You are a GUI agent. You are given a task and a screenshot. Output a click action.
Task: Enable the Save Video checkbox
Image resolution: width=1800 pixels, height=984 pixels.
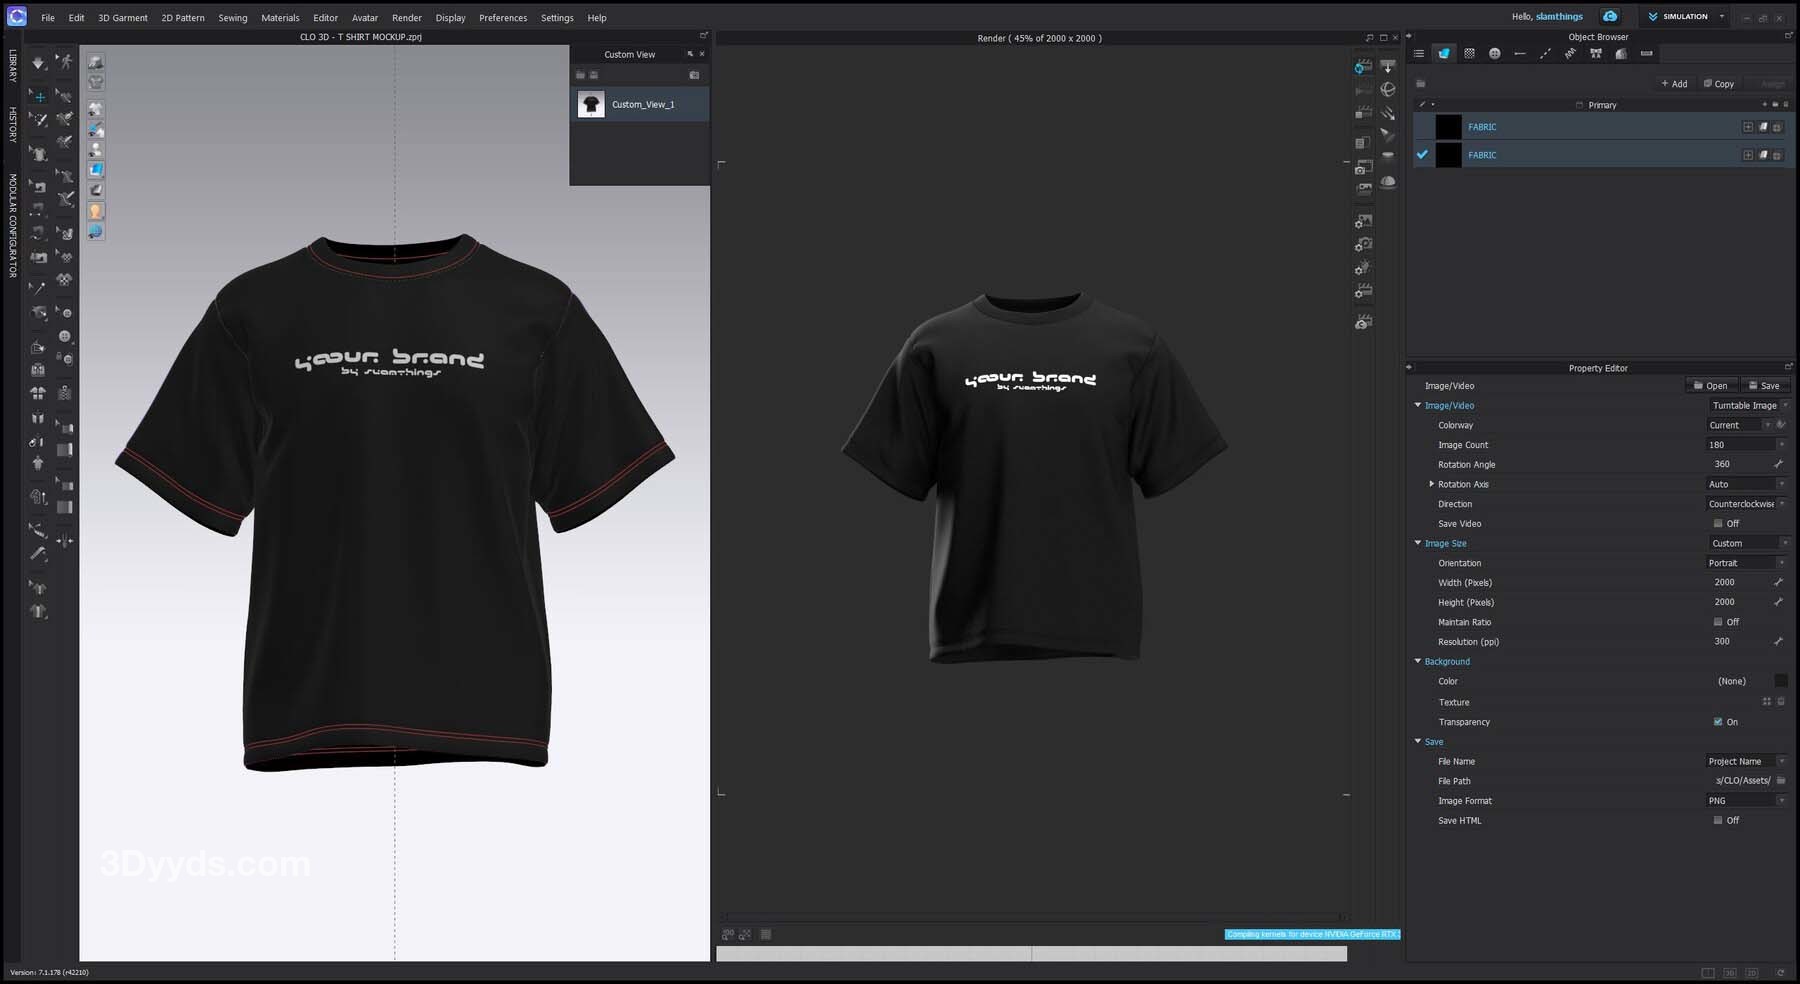[1718, 524]
